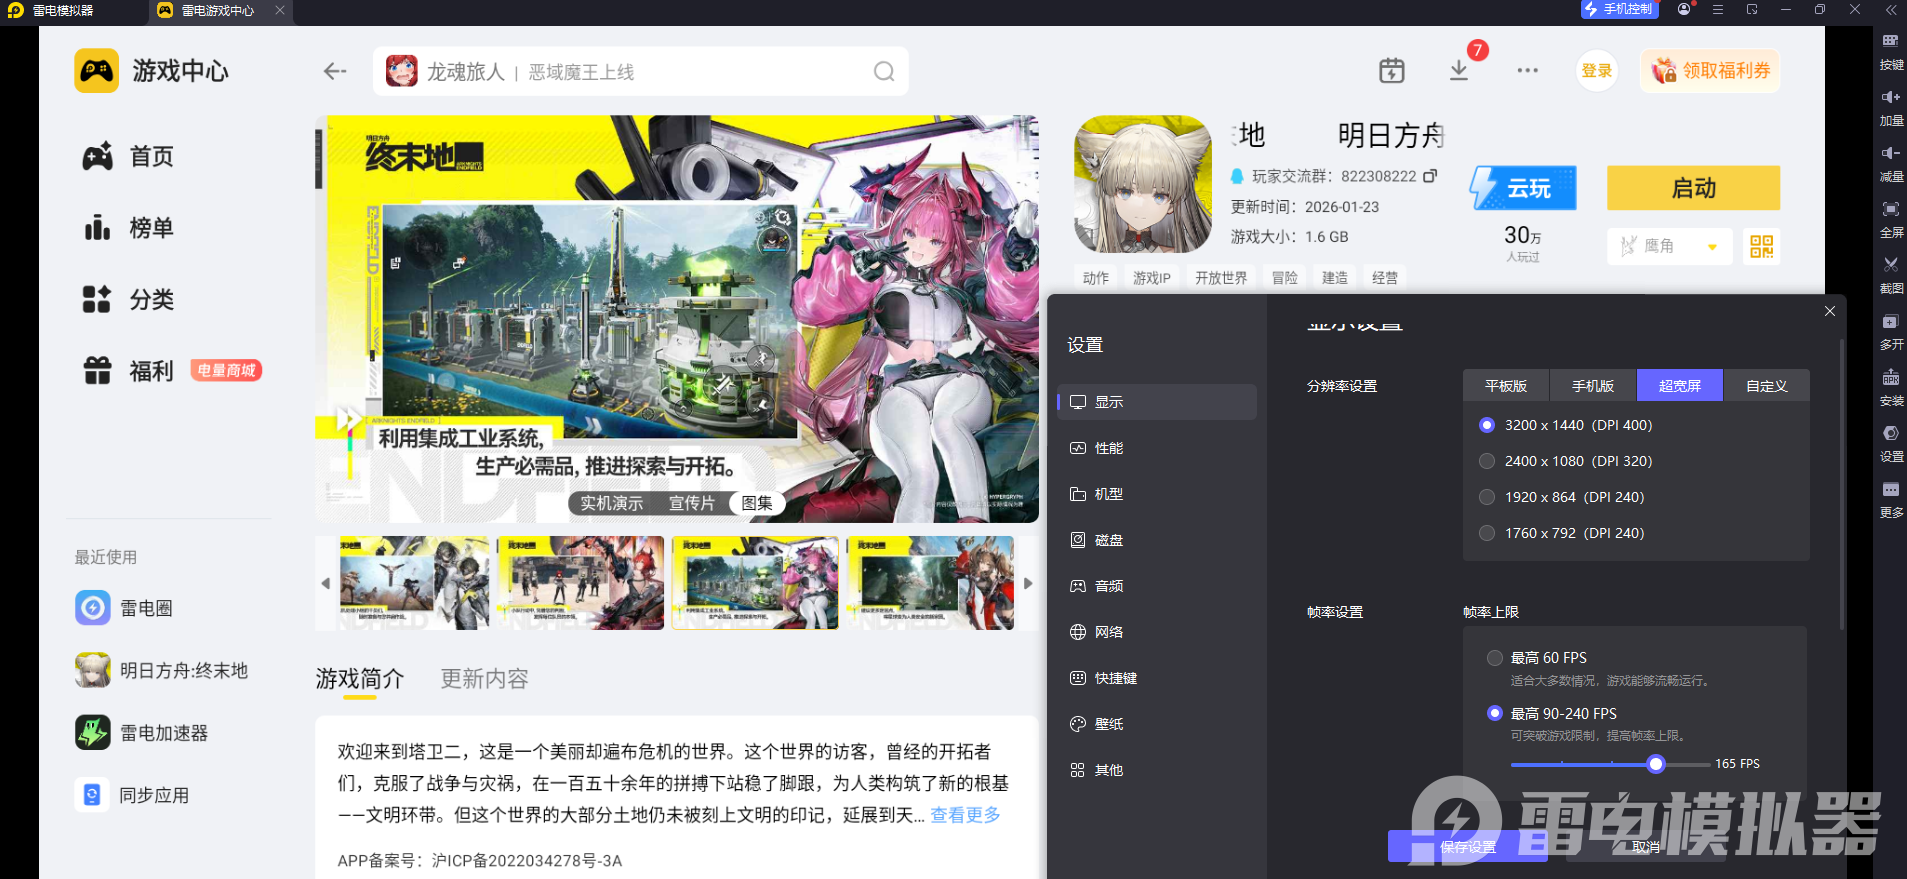Open 更多 tools in the sidebar
This screenshot has height=879, width=1907.
click(x=1890, y=500)
